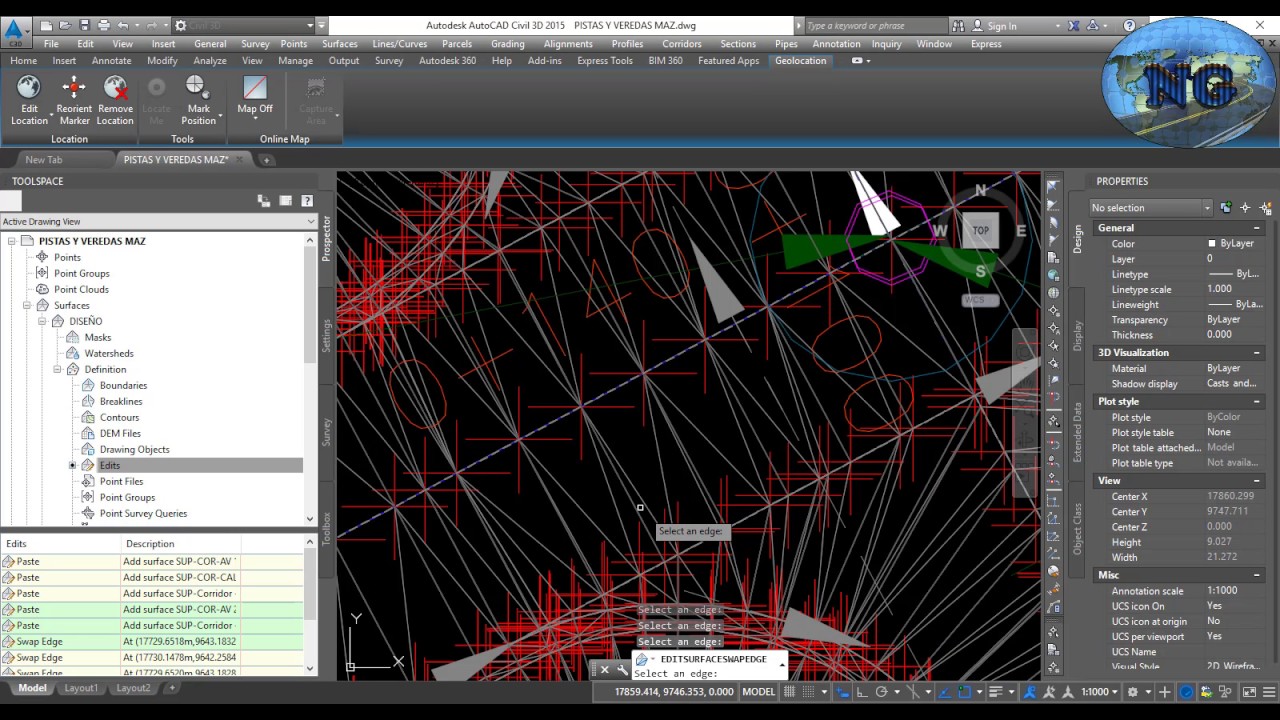This screenshot has width=1280, height=720.
Task: Click the command line customize wrench icon
Action: click(x=622, y=670)
